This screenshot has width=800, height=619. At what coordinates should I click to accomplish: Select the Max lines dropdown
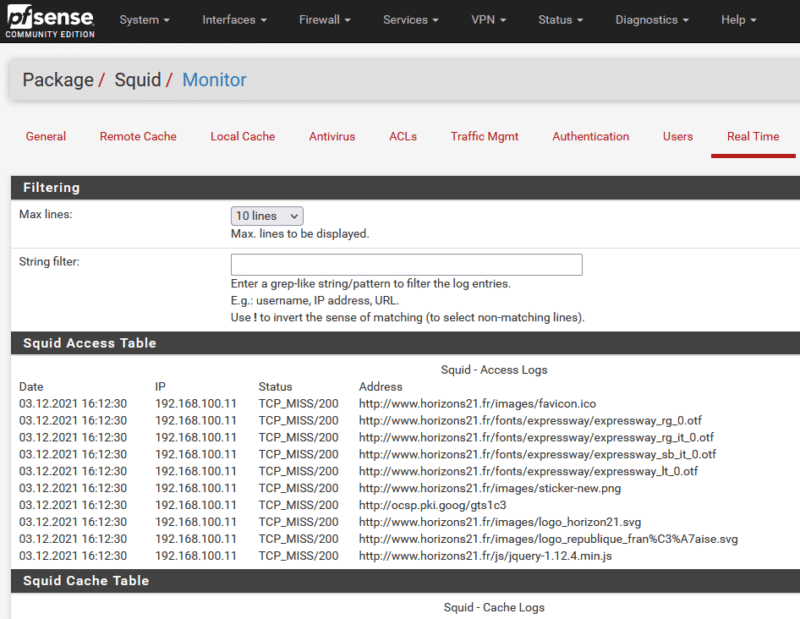pyautogui.click(x=267, y=216)
